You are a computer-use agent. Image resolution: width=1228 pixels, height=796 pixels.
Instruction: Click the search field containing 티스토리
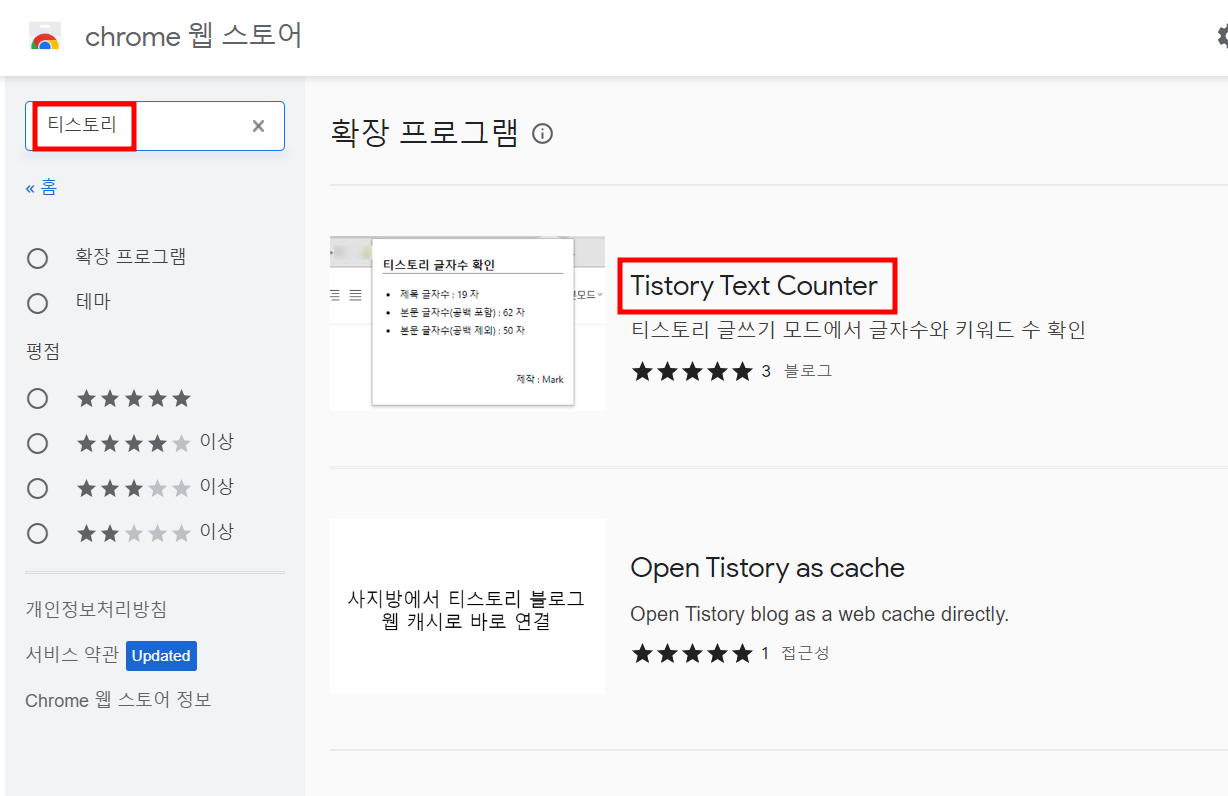[155, 126]
